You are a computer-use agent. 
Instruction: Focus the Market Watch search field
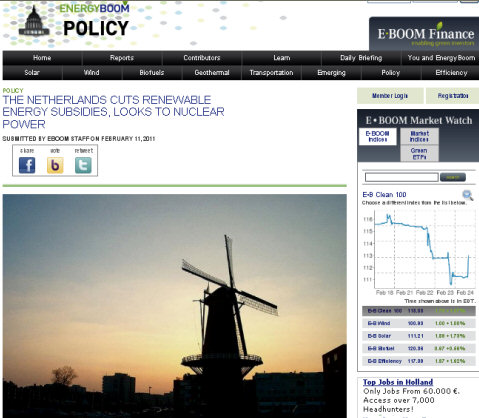(401, 177)
